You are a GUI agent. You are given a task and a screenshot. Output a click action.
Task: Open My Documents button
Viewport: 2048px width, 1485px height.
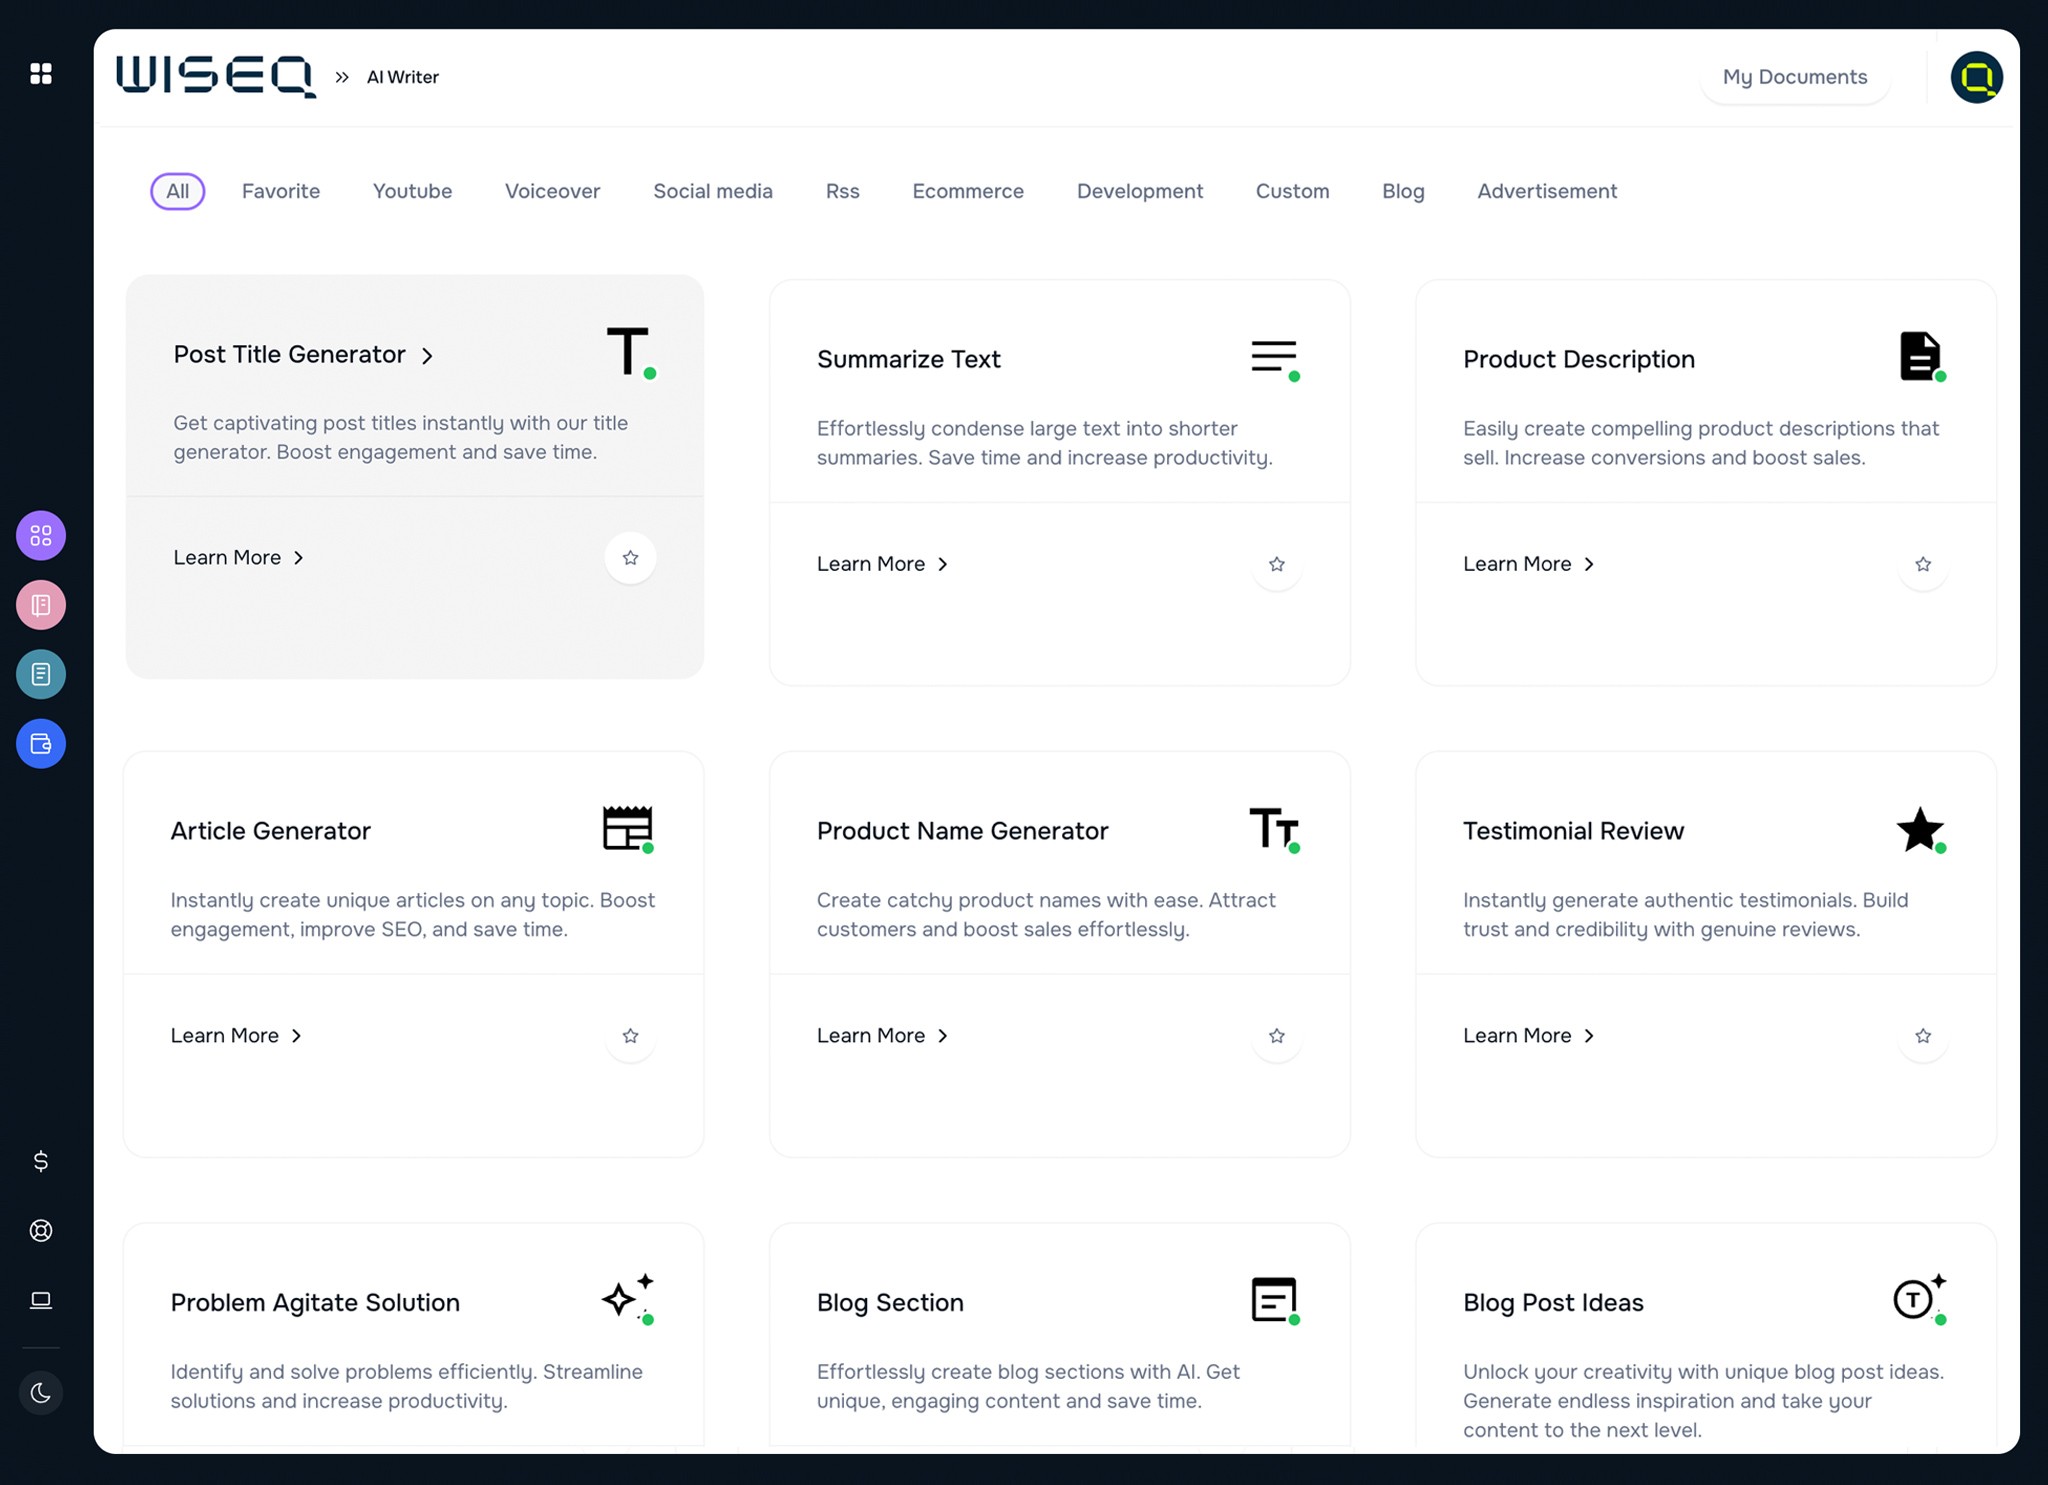tap(1794, 77)
